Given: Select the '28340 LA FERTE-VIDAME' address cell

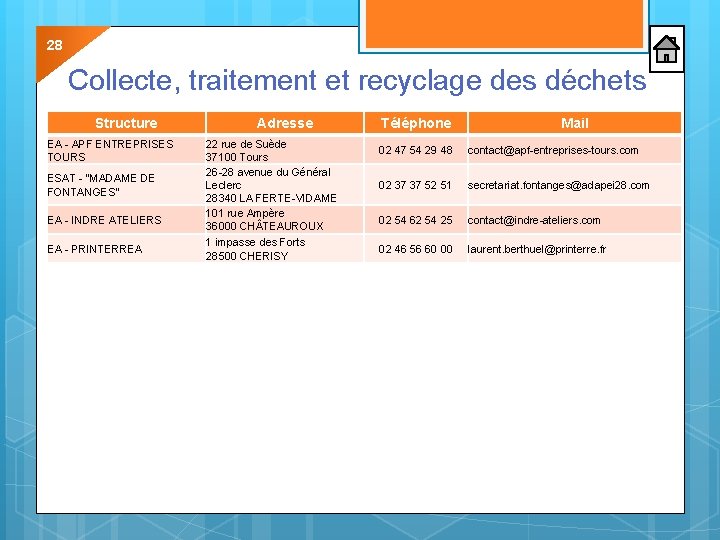Looking at the screenshot, I should 285,185.
